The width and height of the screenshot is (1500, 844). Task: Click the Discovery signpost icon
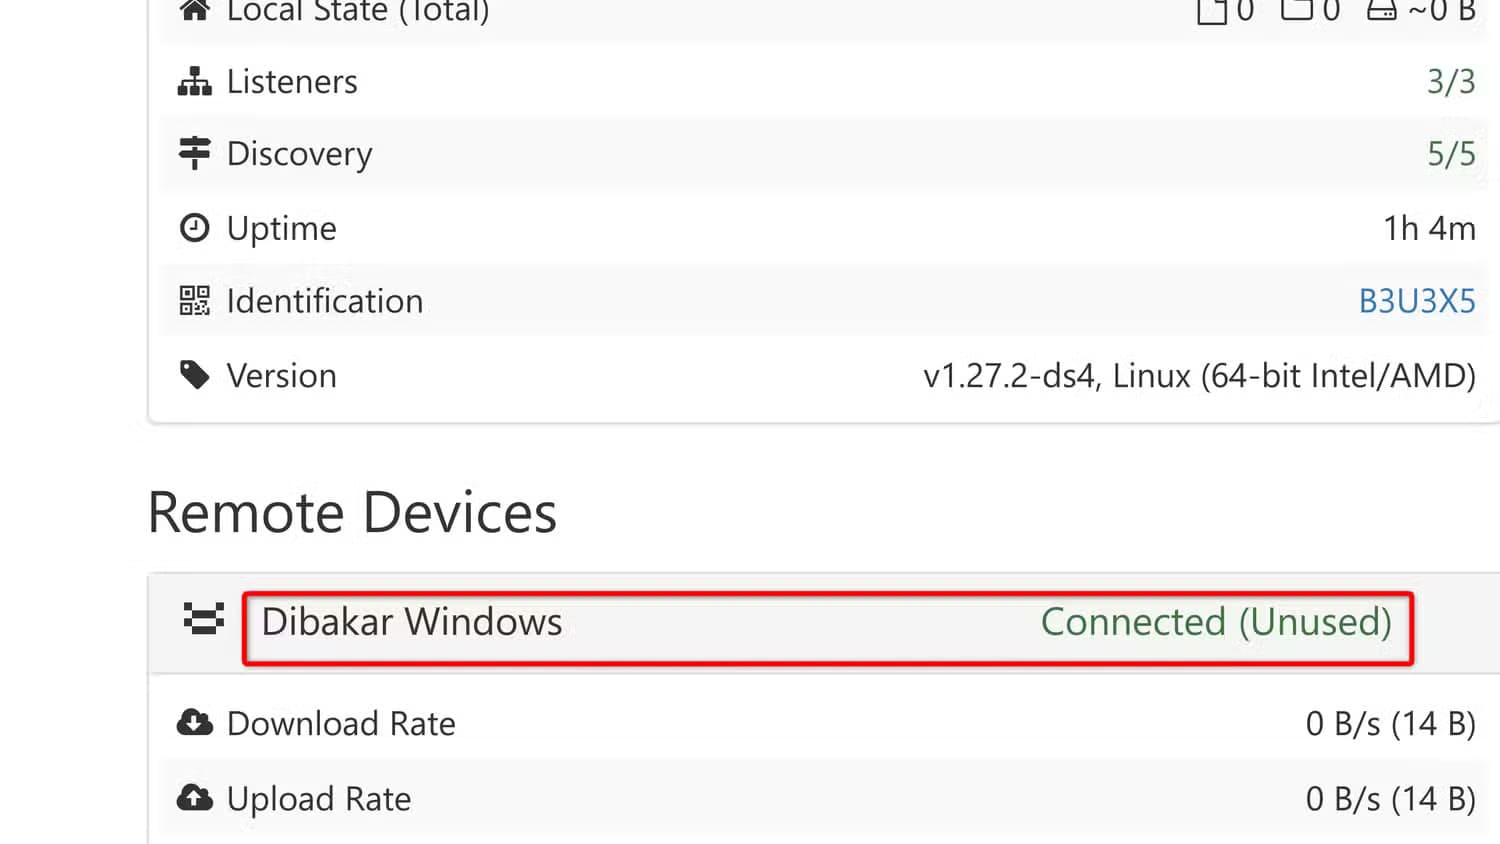(x=194, y=153)
